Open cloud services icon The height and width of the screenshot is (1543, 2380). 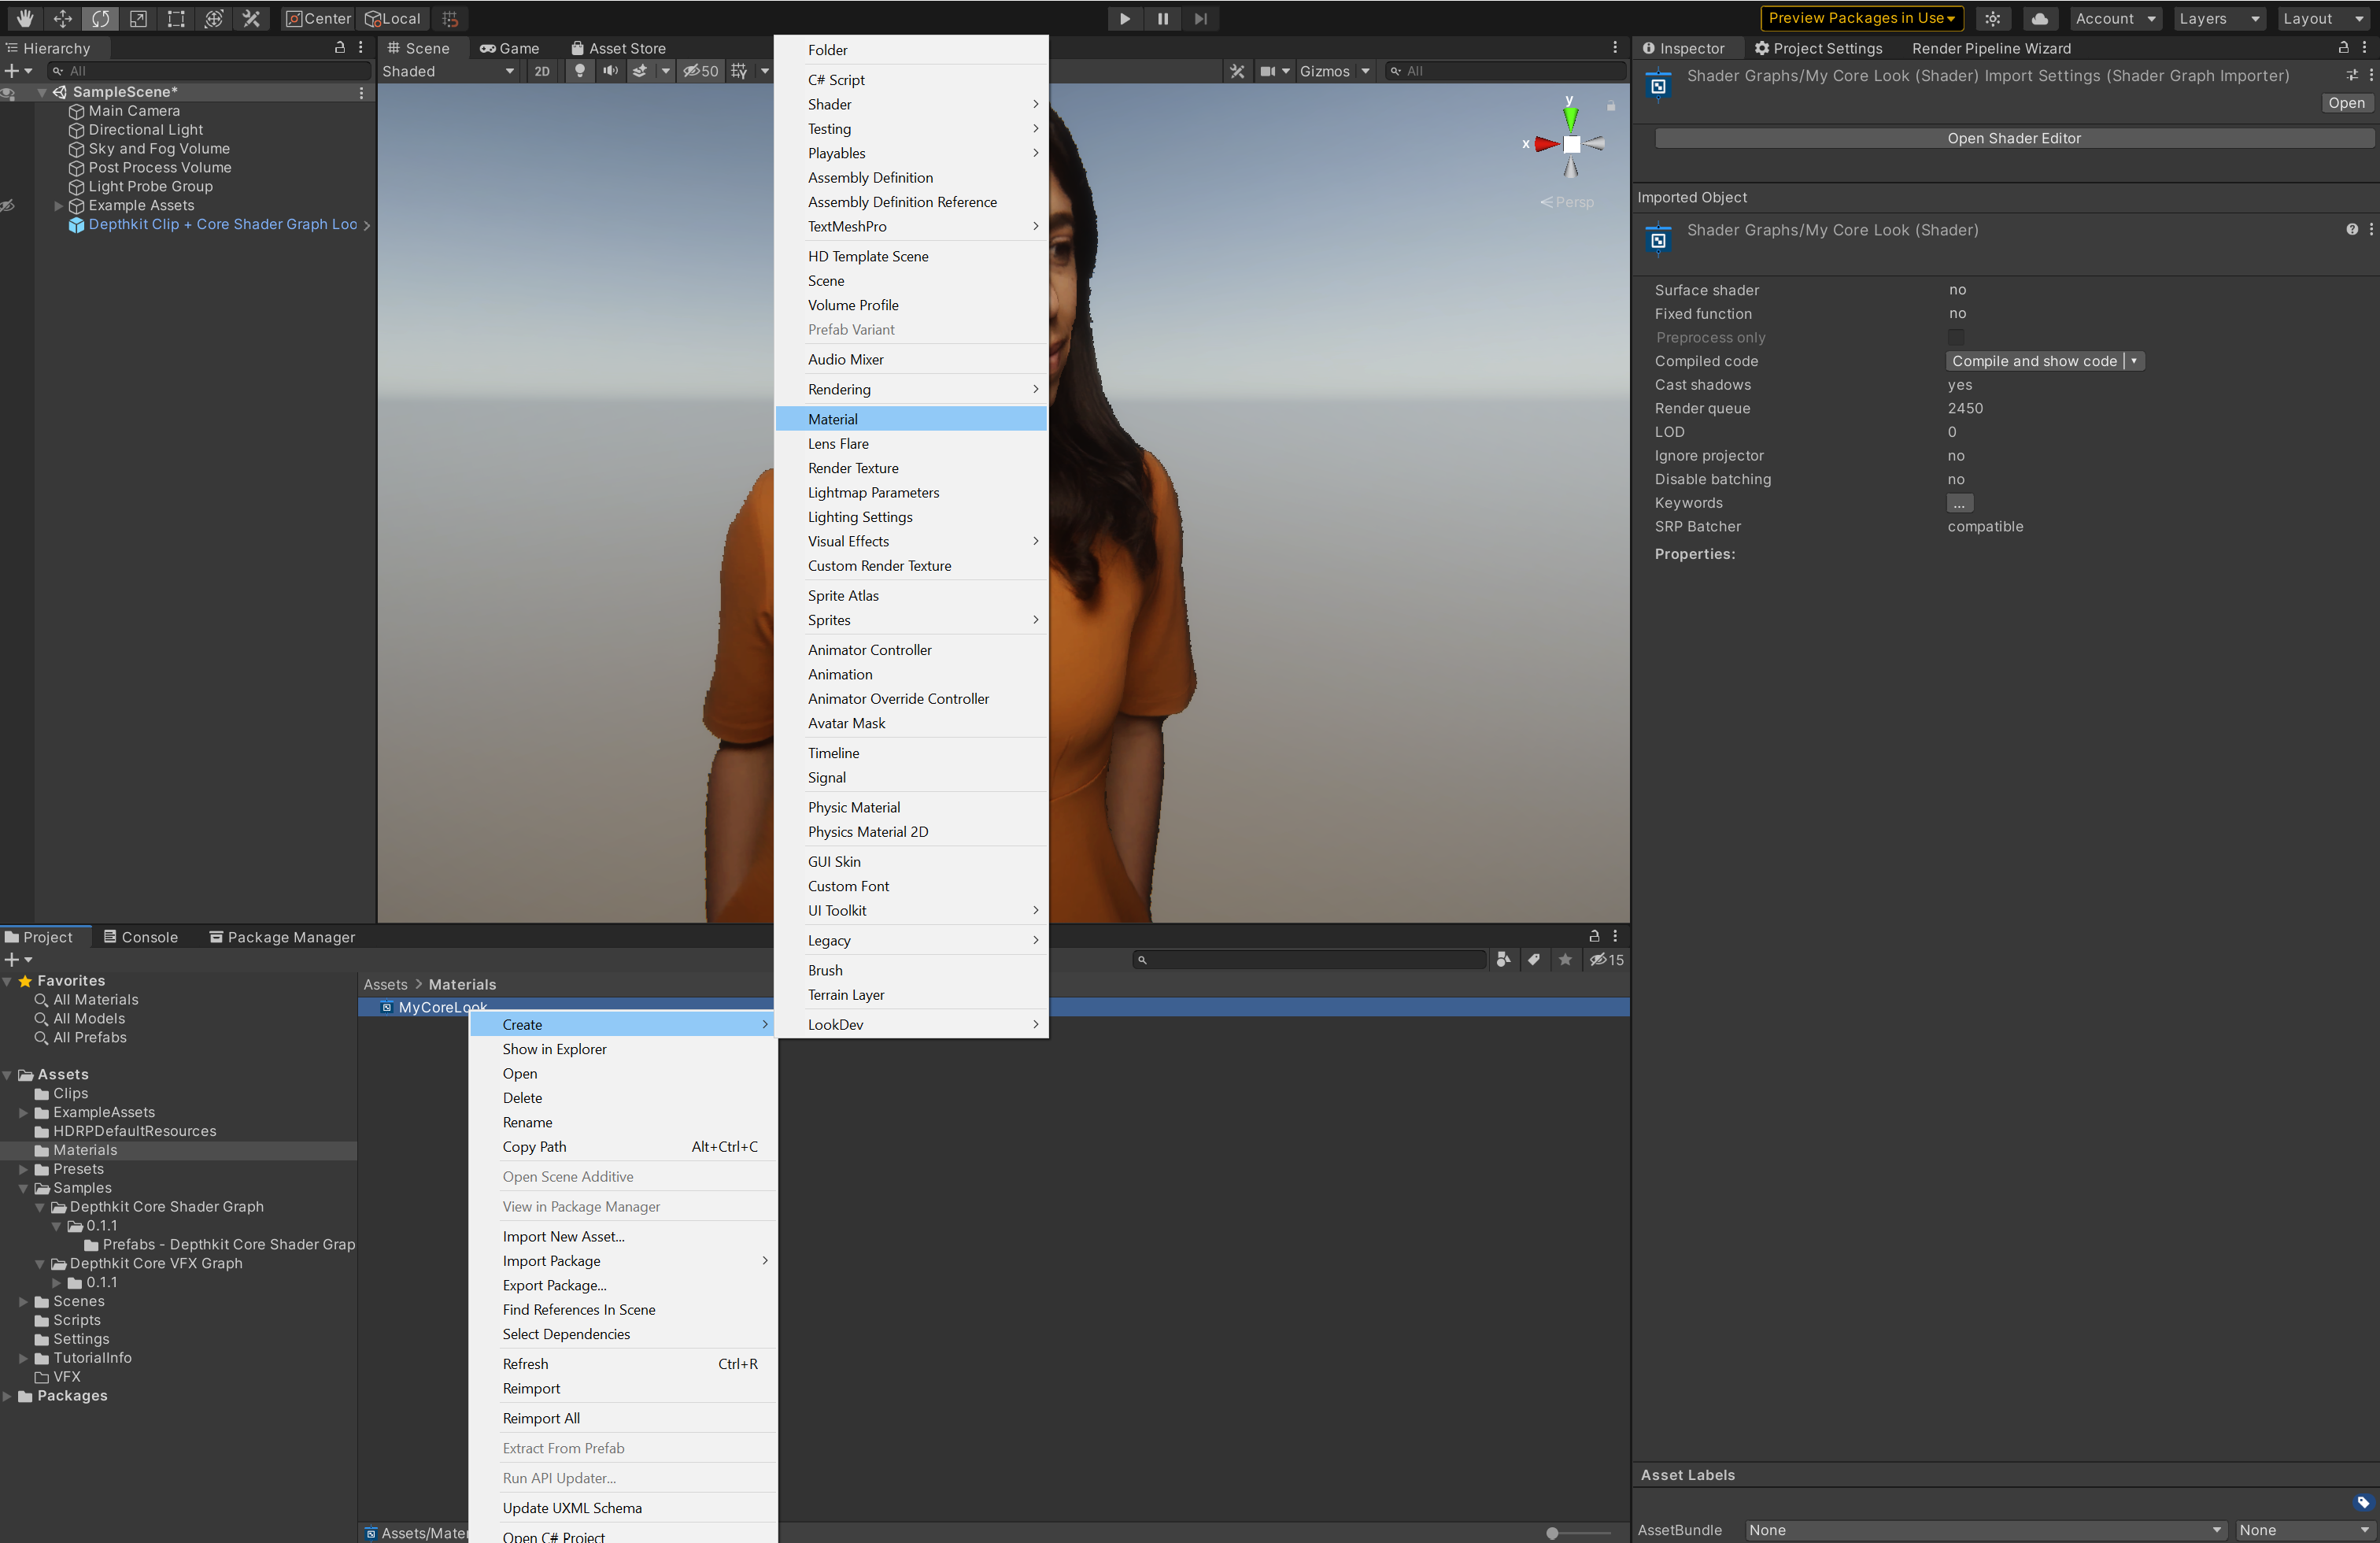click(x=2039, y=18)
